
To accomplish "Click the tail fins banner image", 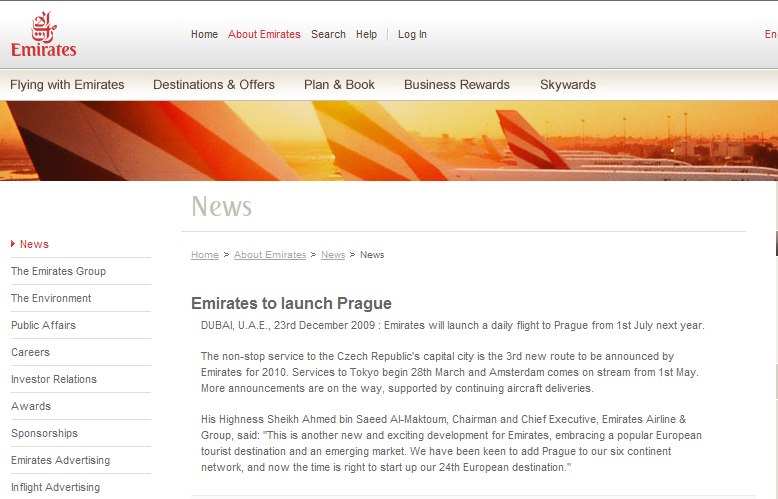I will pos(389,141).
